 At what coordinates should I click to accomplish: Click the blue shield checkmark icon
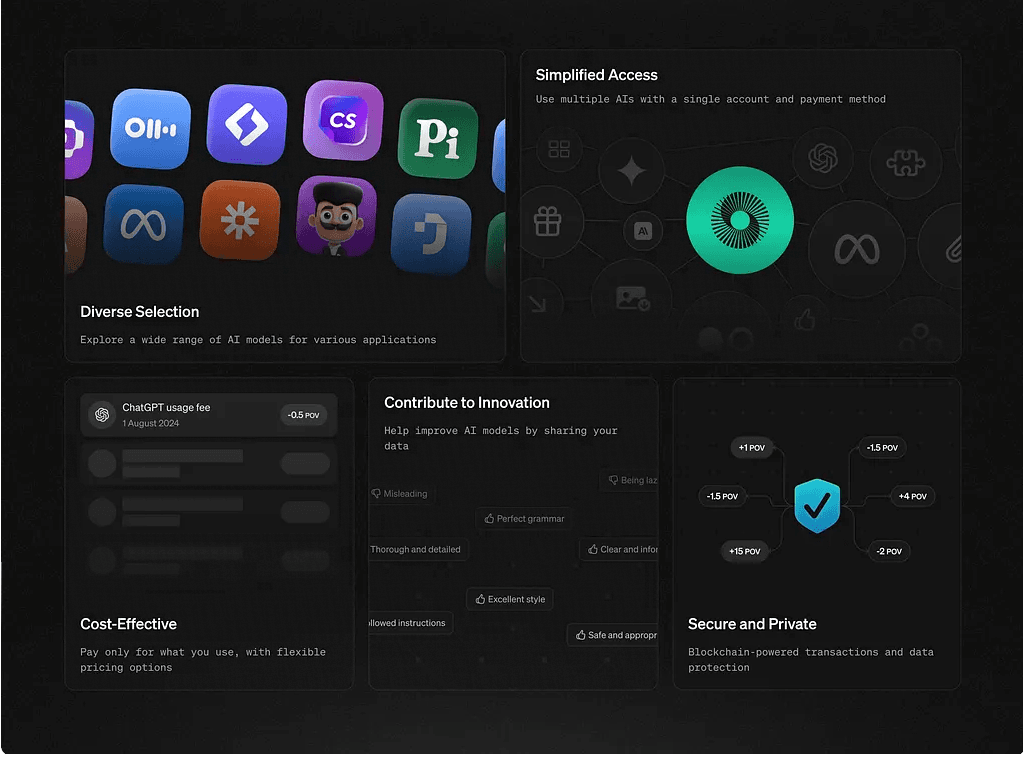tap(817, 506)
